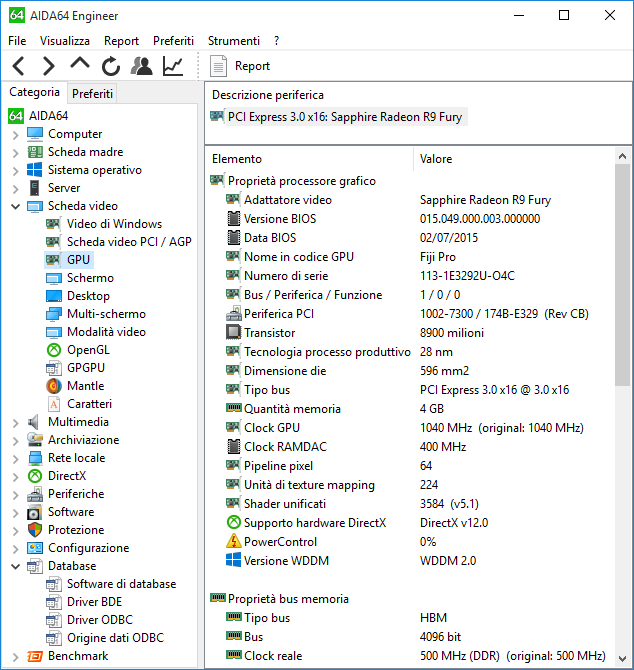This screenshot has width=634, height=670.
Task: Open the Preferiti menu in the menu bar
Action: pyautogui.click(x=173, y=41)
